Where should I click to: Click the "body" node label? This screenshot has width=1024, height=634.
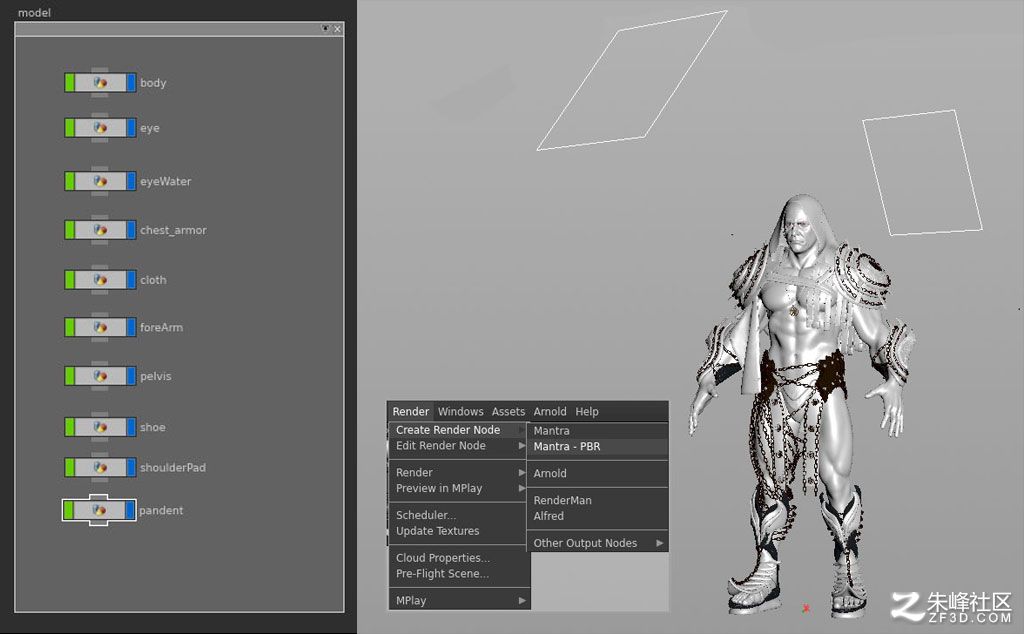coord(153,83)
